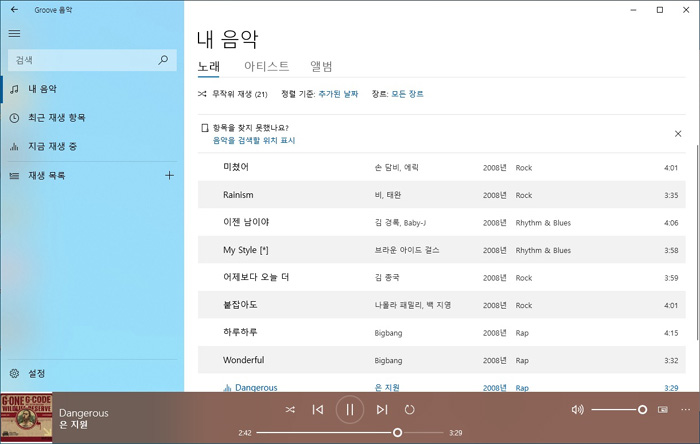Image resolution: width=700 pixels, height=444 pixels.
Task: Open 지금 재생 중 in the sidebar
Action: pos(92,146)
